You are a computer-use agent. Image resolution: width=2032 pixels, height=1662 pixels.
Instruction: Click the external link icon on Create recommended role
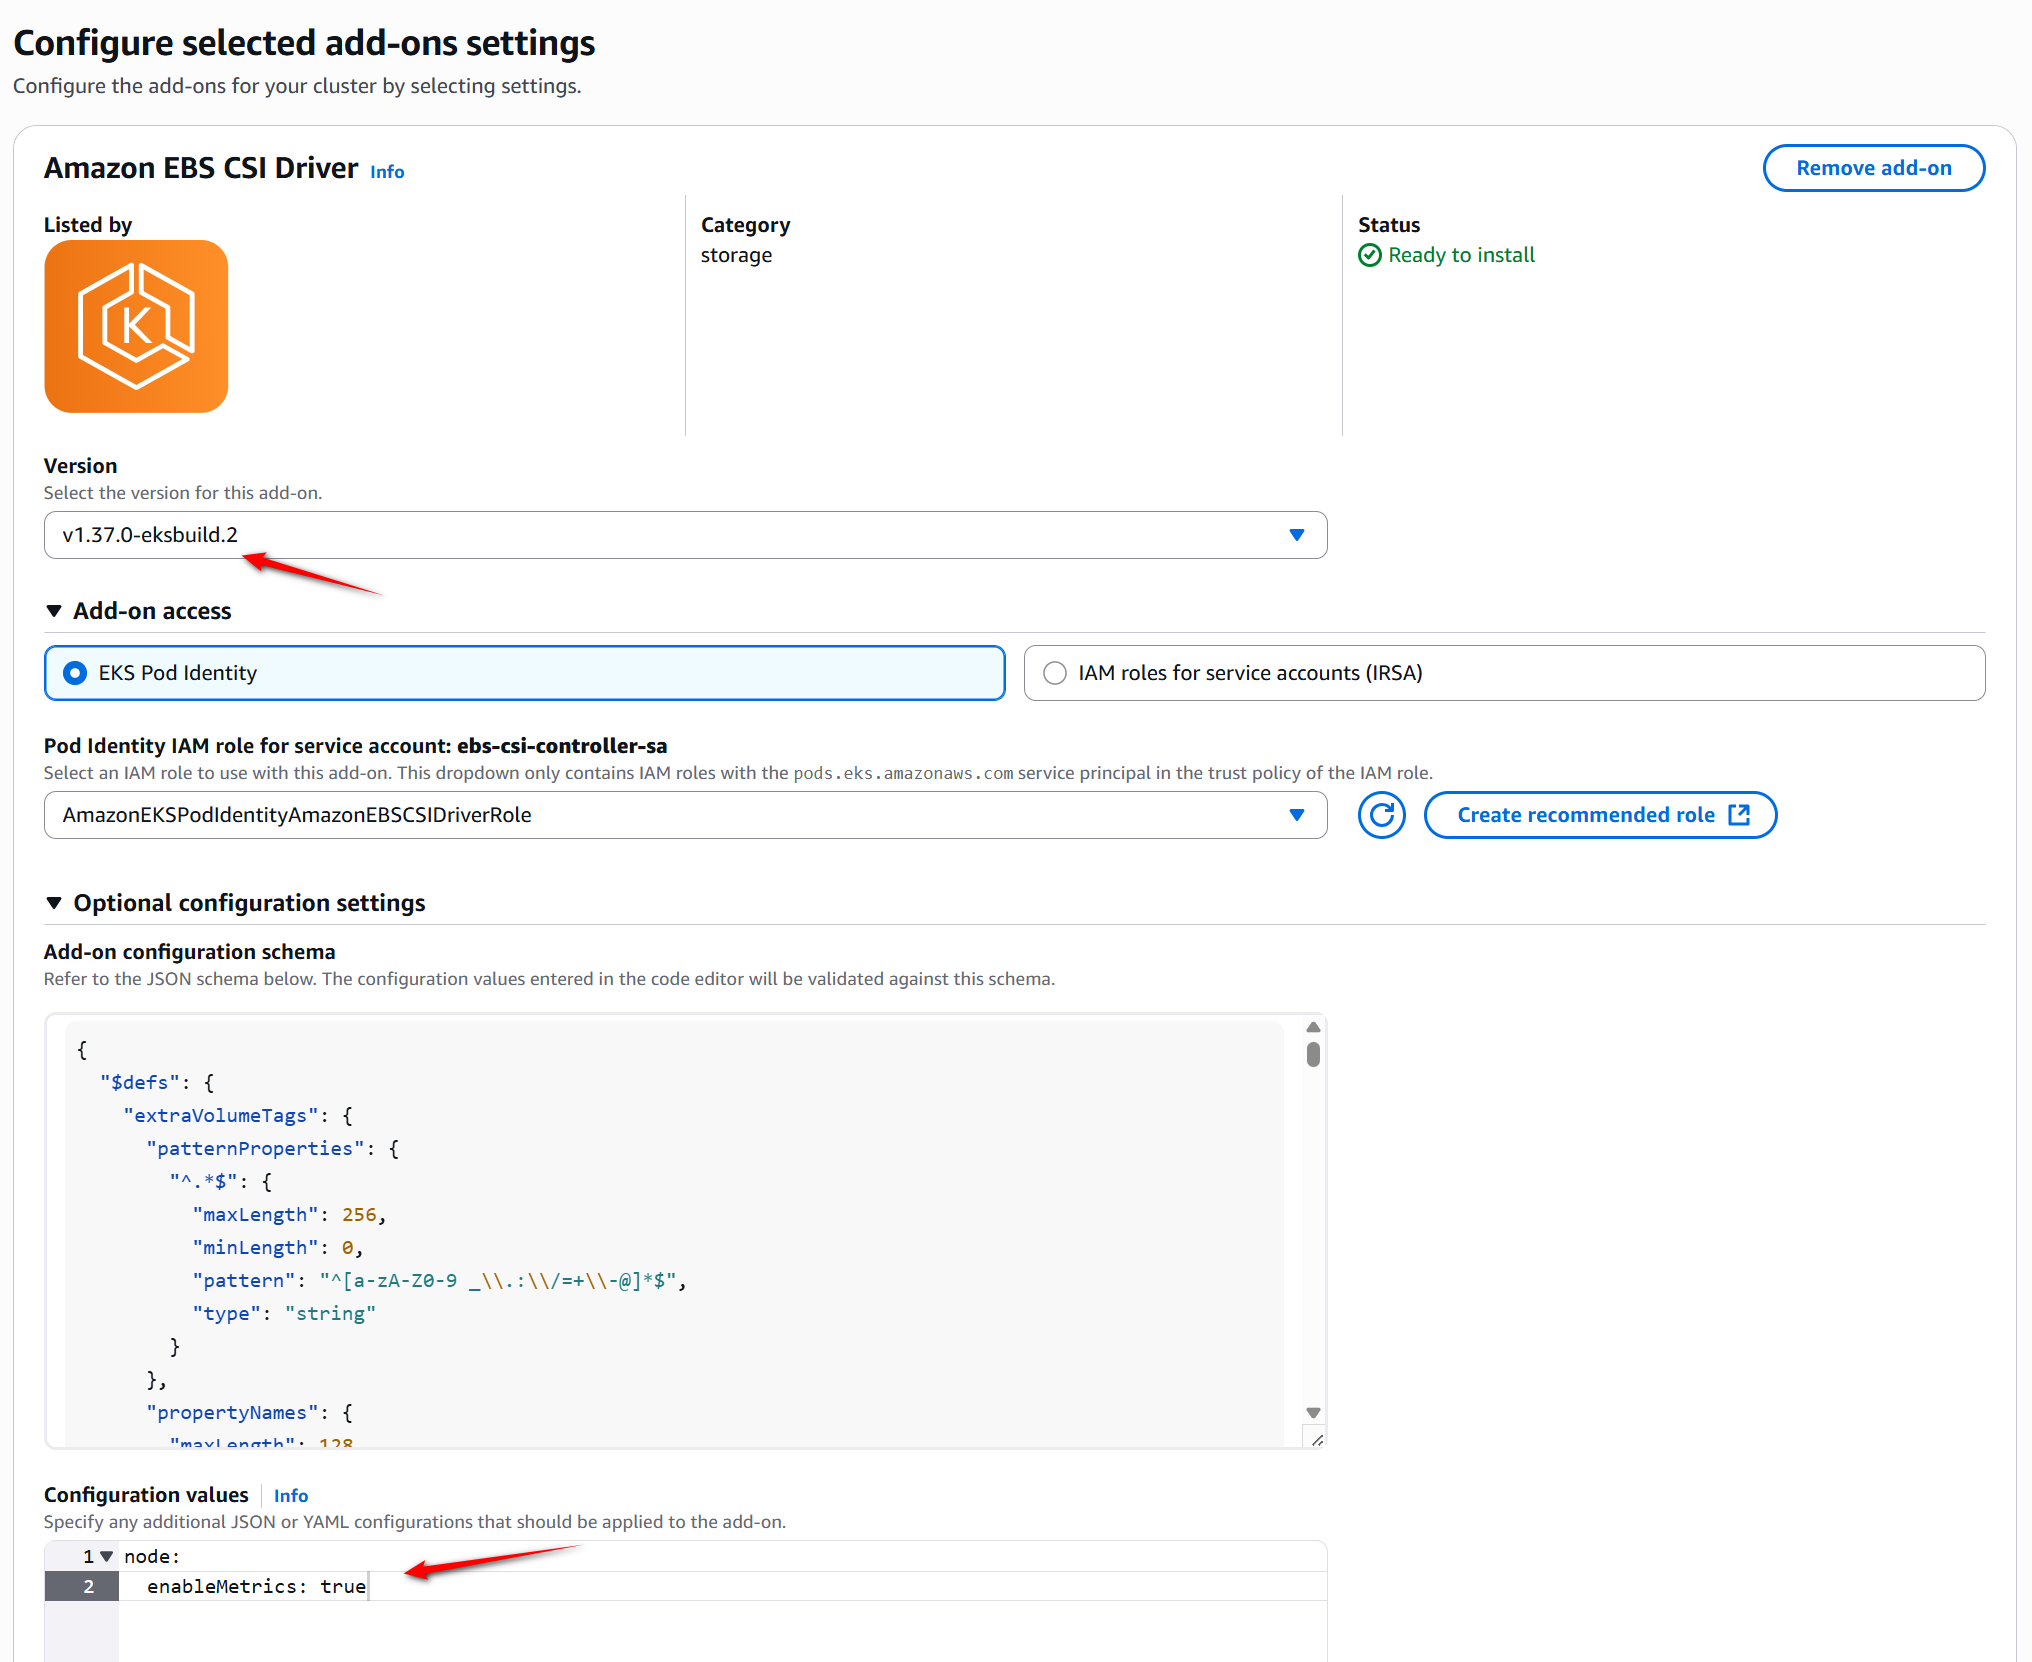click(x=1739, y=814)
